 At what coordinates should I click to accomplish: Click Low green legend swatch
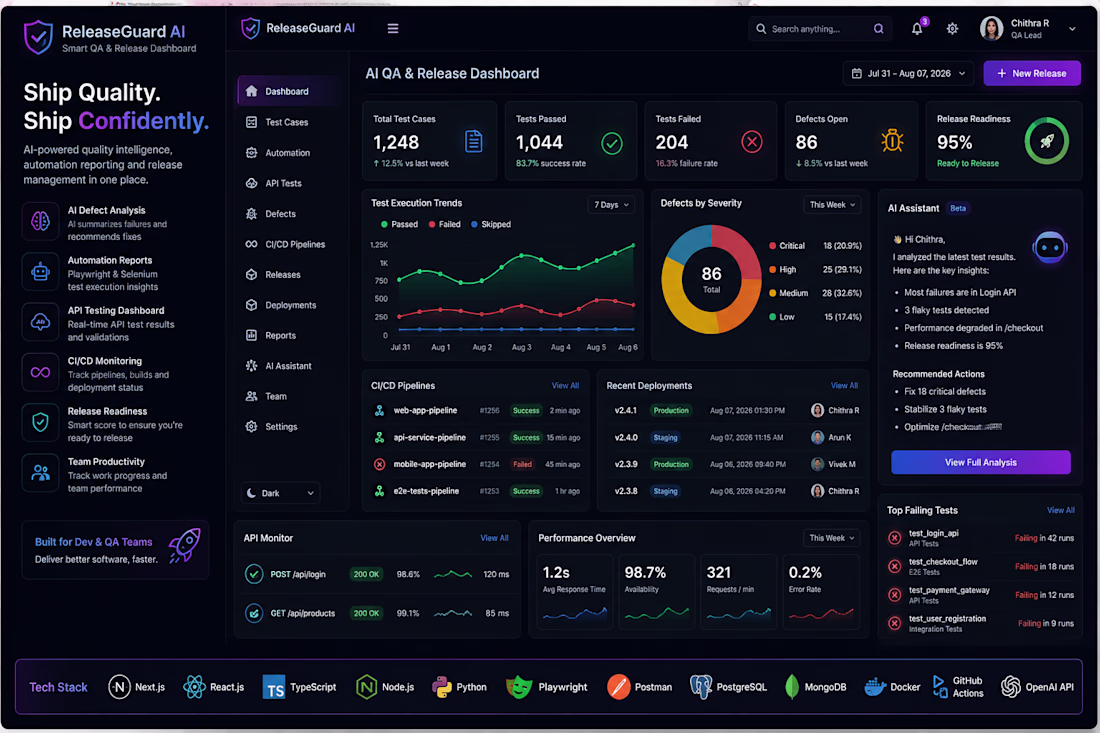[772, 317]
